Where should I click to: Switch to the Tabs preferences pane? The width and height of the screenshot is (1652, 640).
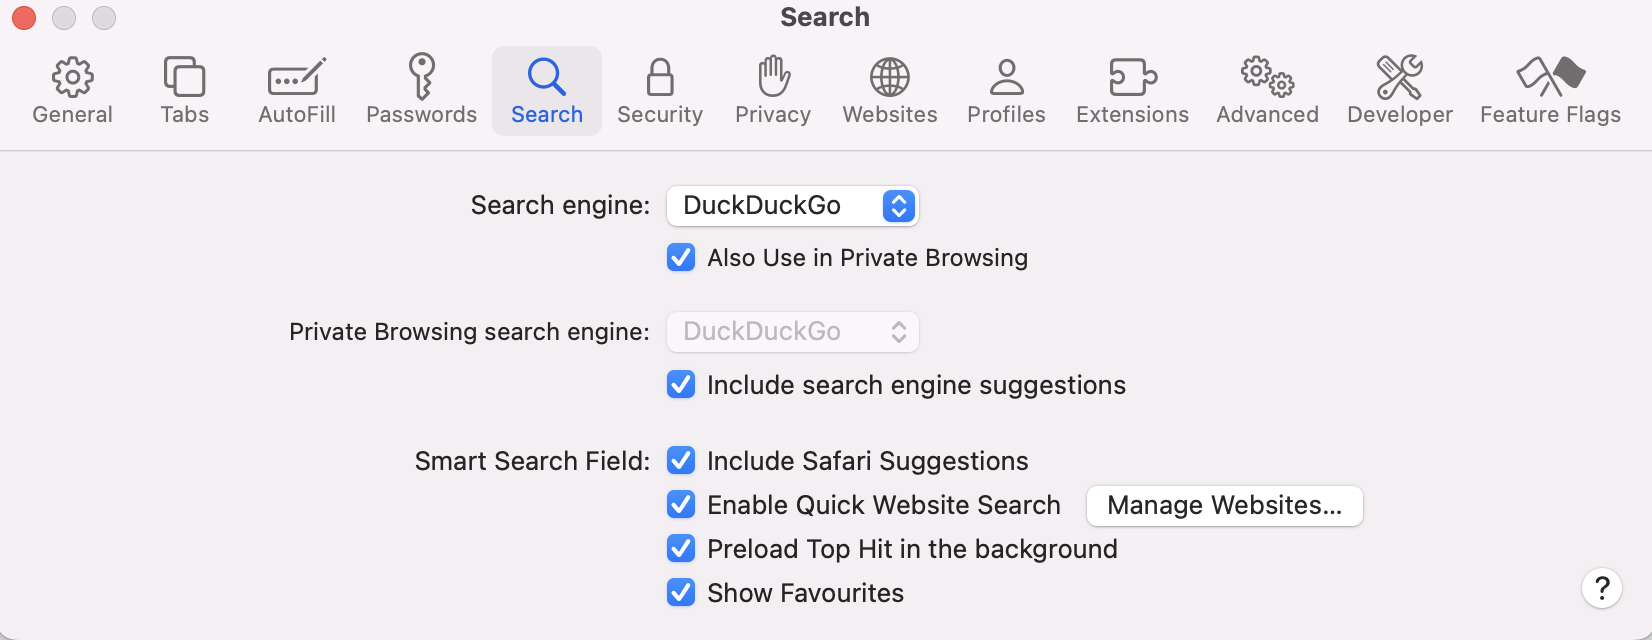point(184,77)
